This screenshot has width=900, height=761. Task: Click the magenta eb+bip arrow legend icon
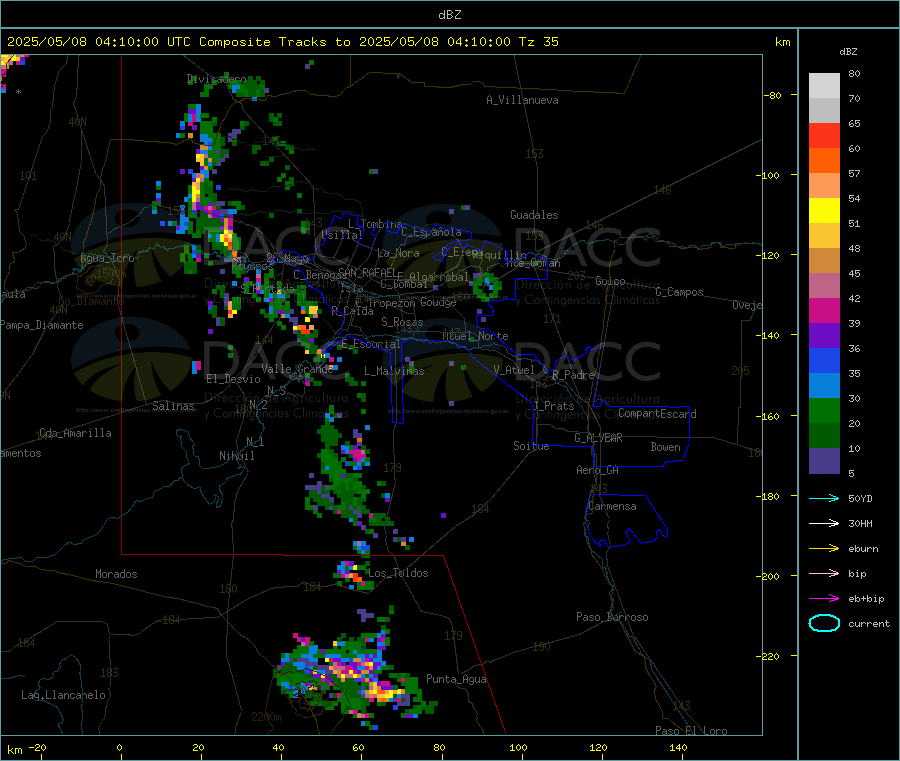pos(824,598)
